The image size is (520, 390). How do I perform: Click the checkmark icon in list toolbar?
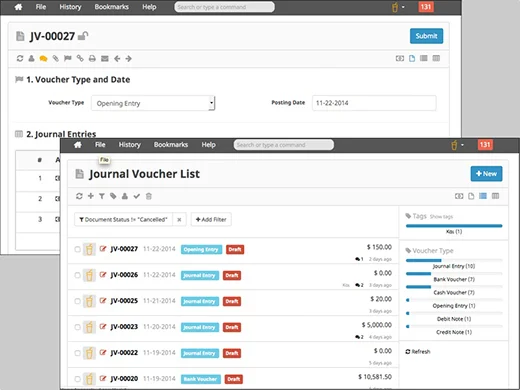point(137,196)
